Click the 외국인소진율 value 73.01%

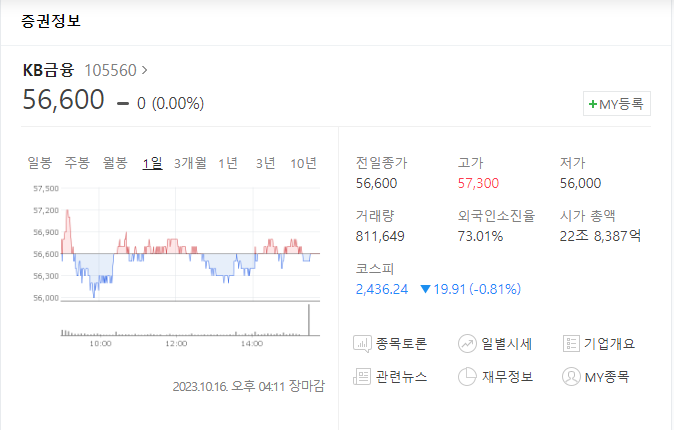480,236
